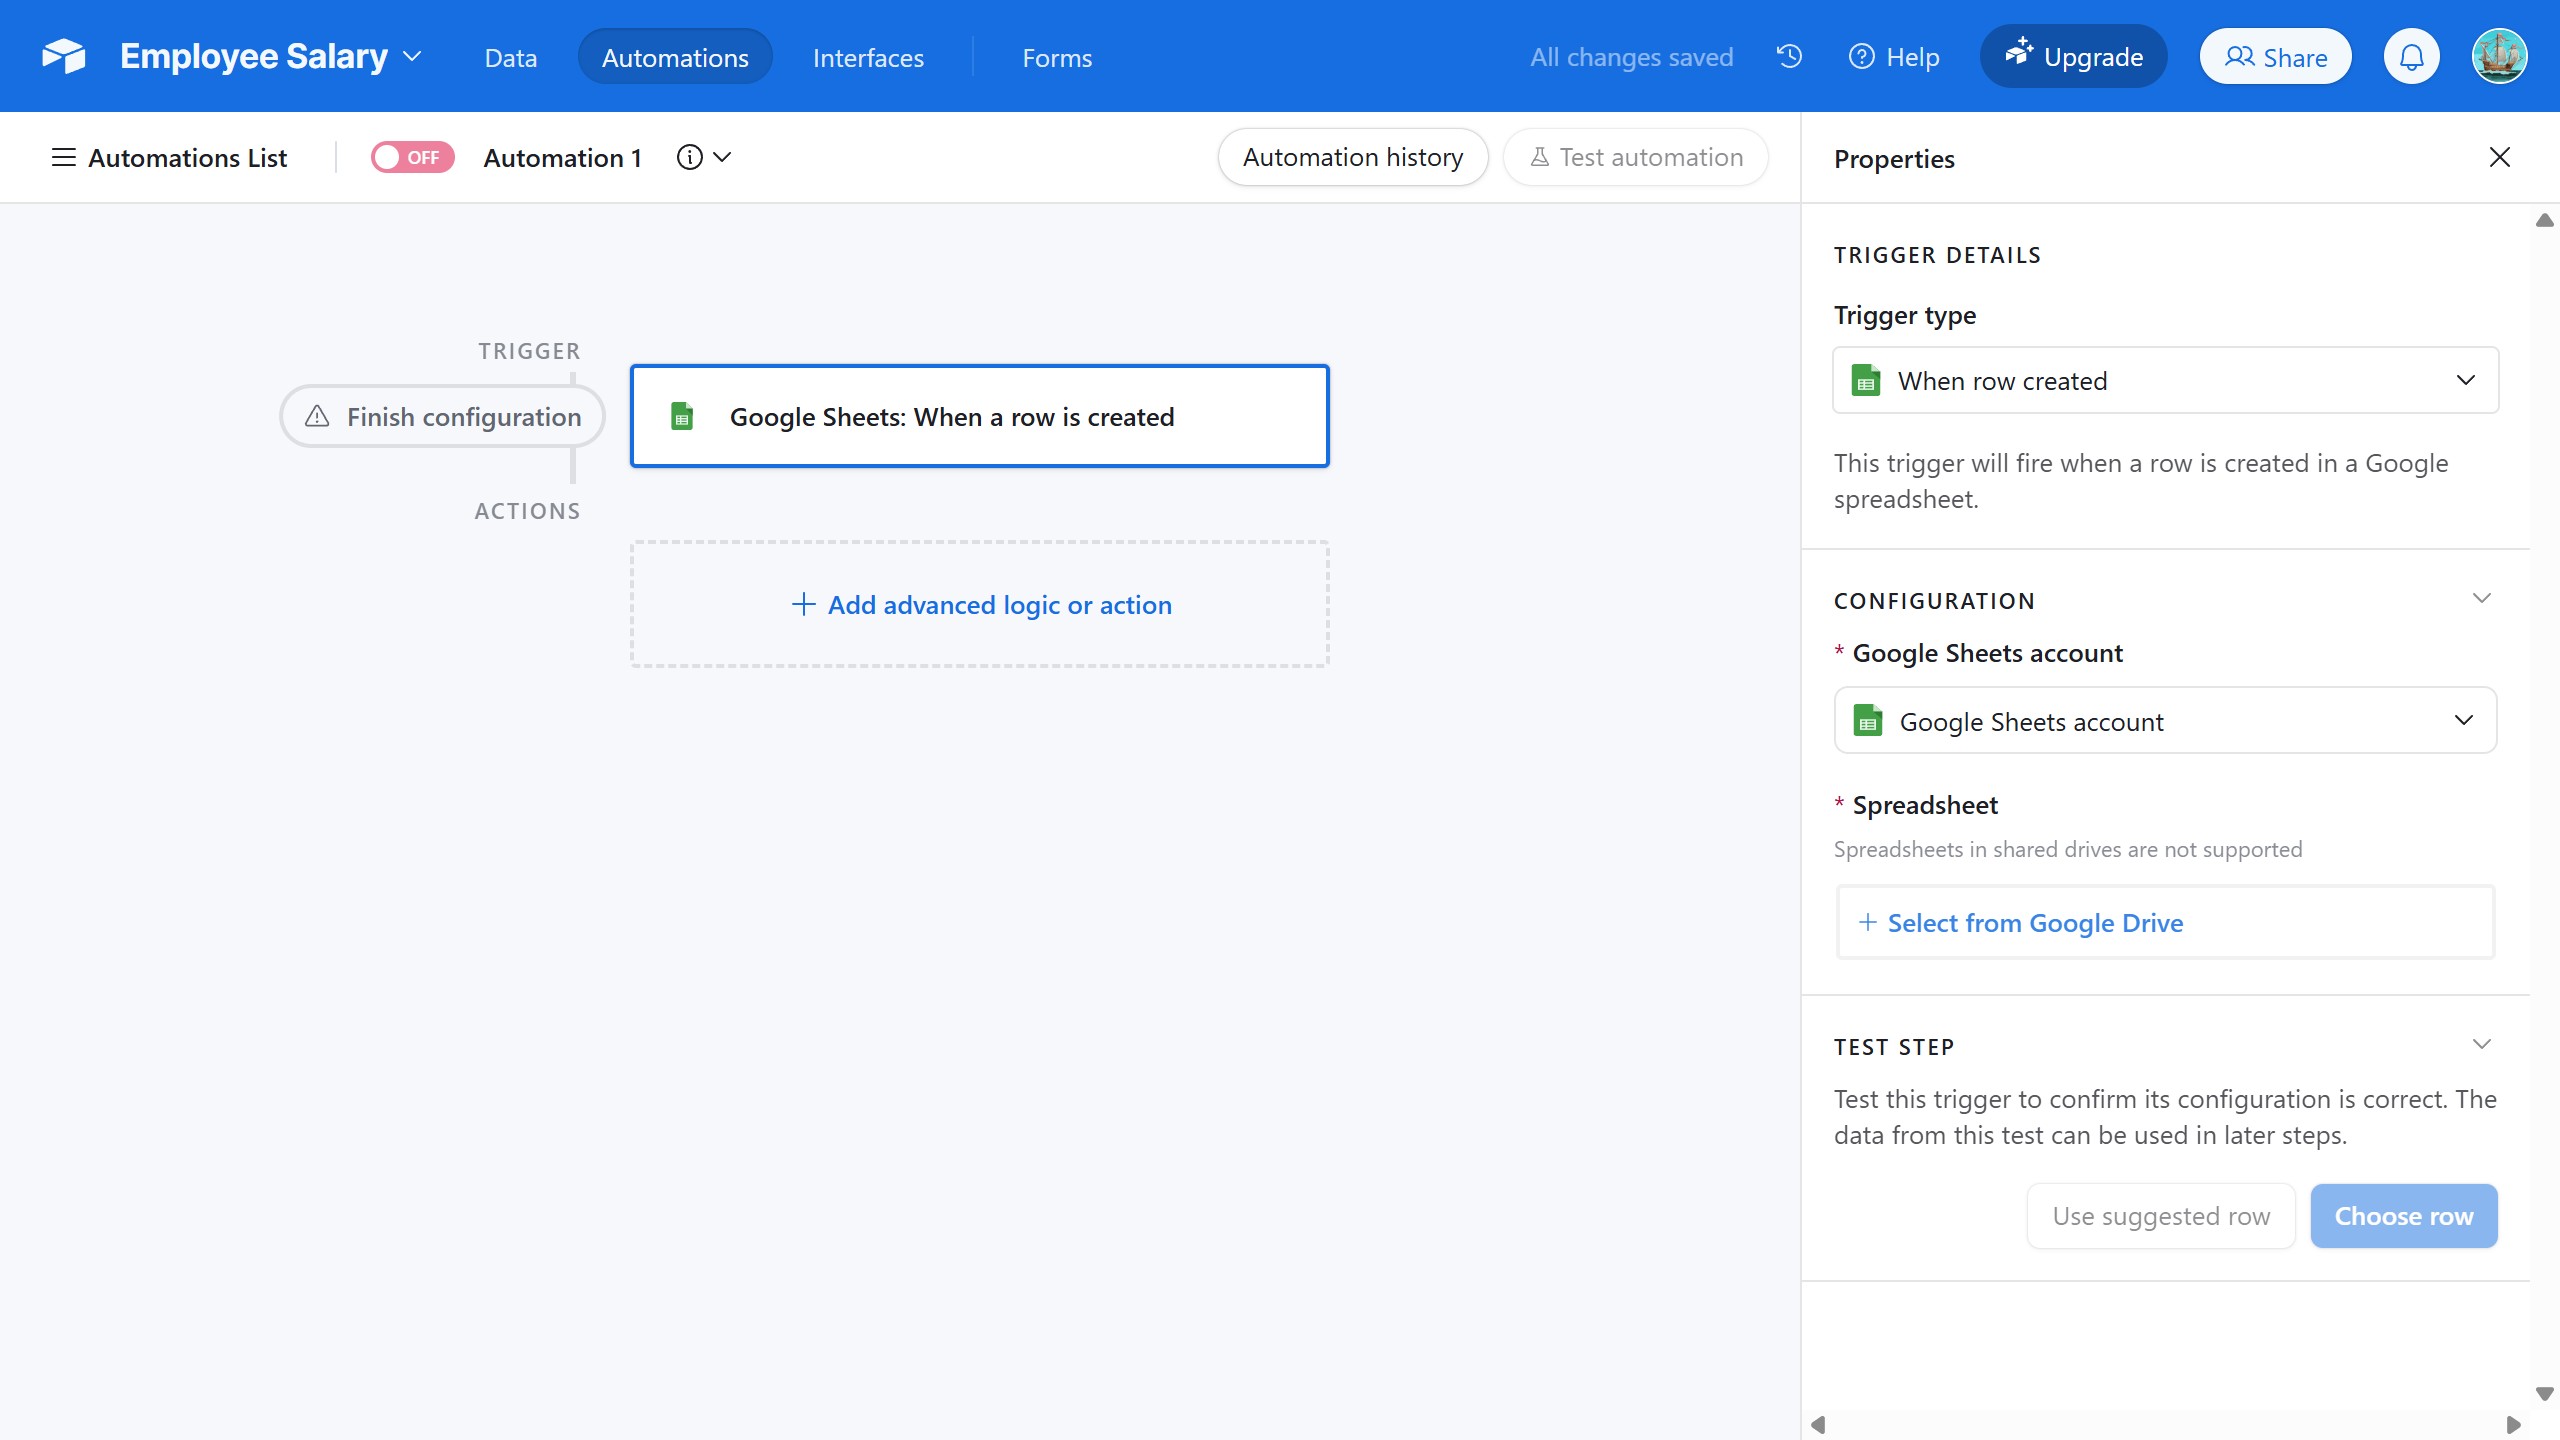This screenshot has height=1440, width=2560.
Task: Click the Automations List hamburger icon
Action: coord(64,158)
